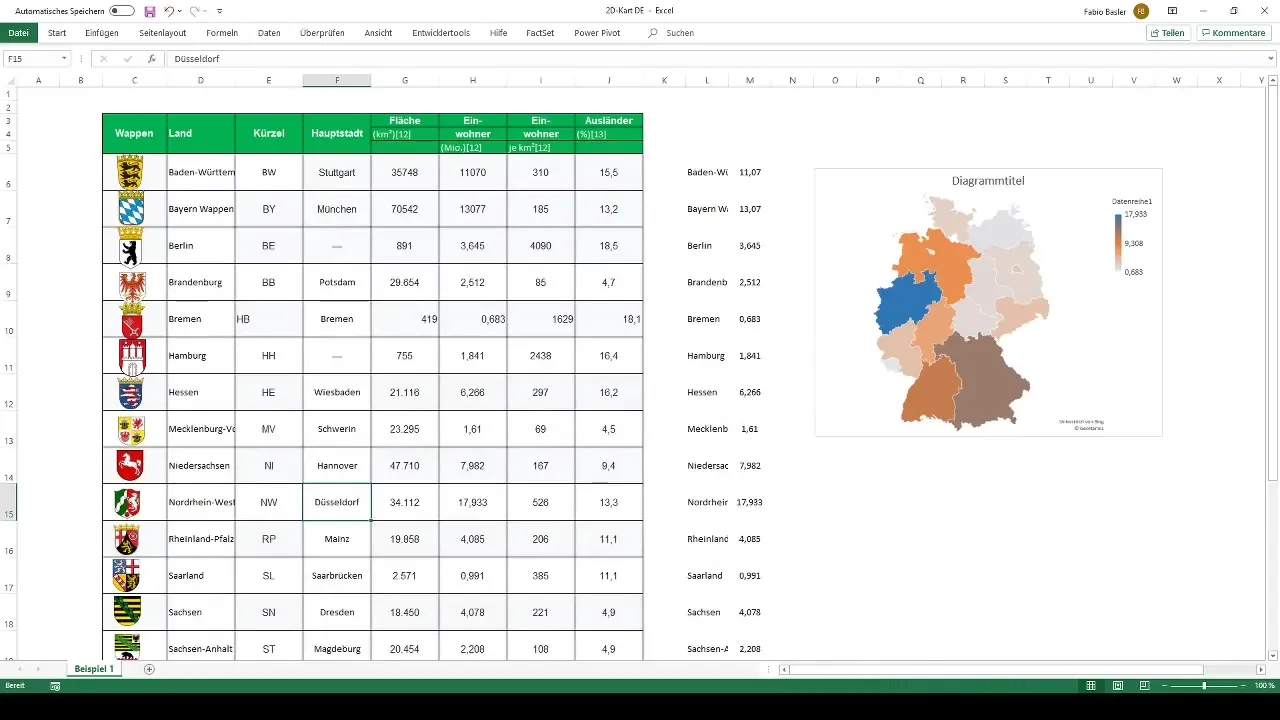Select column header F
1280x720 pixels.
point(337,81)
